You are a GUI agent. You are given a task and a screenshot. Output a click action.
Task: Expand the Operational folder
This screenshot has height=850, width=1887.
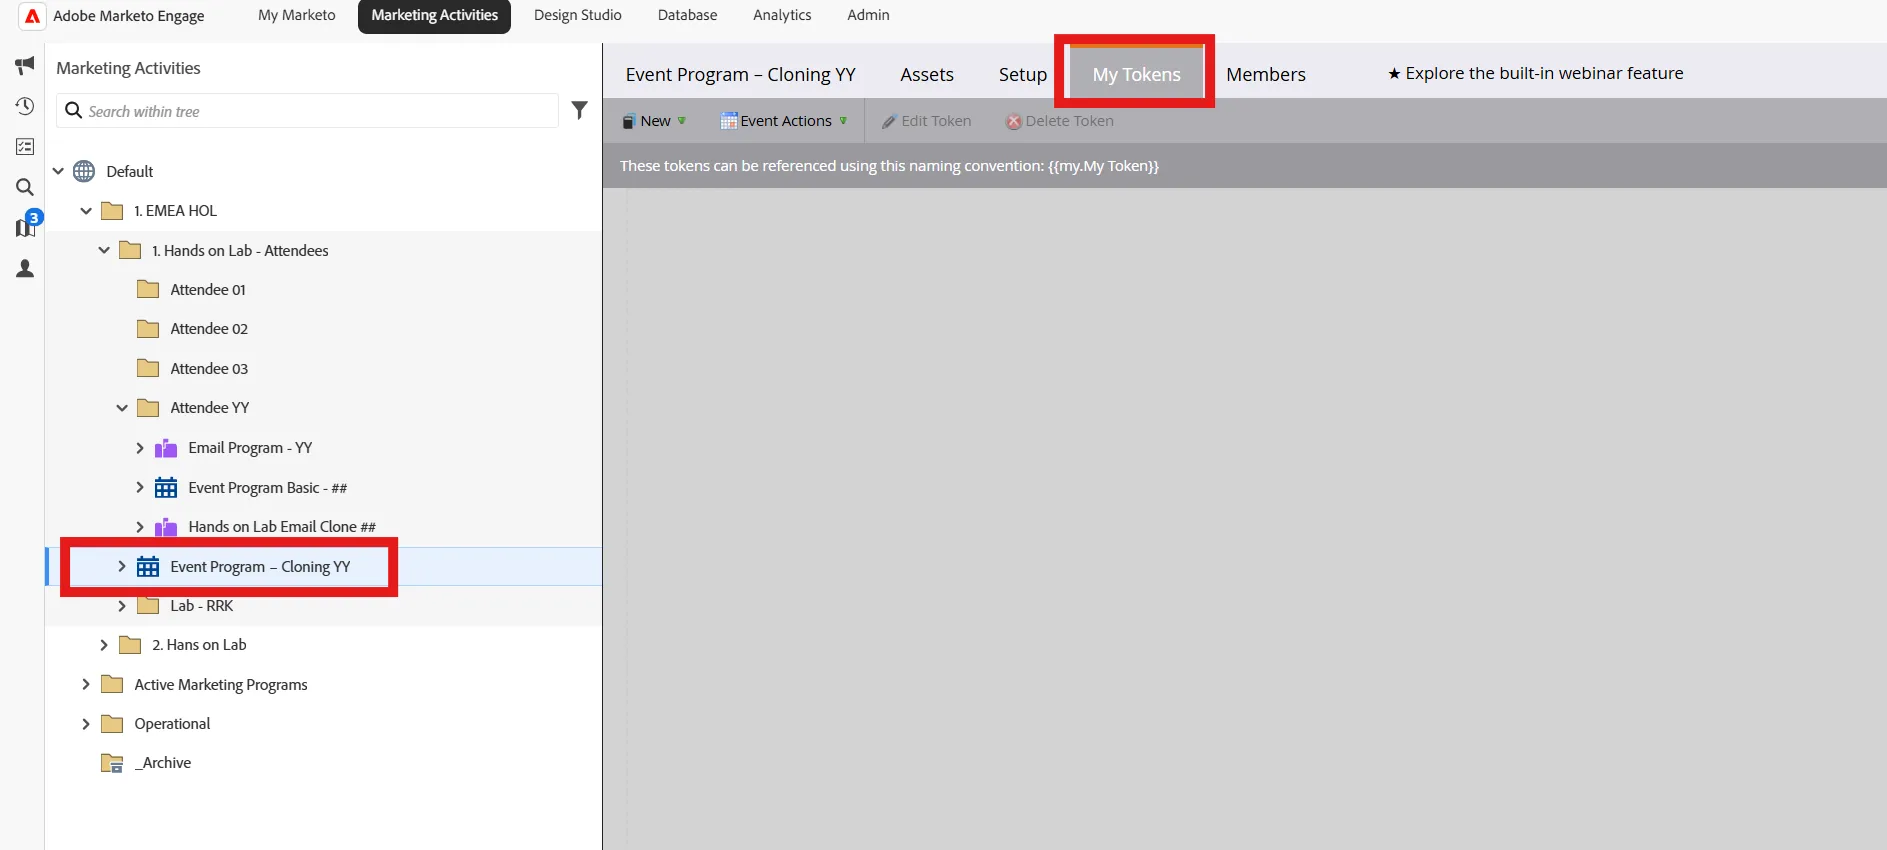pos(86,724)
